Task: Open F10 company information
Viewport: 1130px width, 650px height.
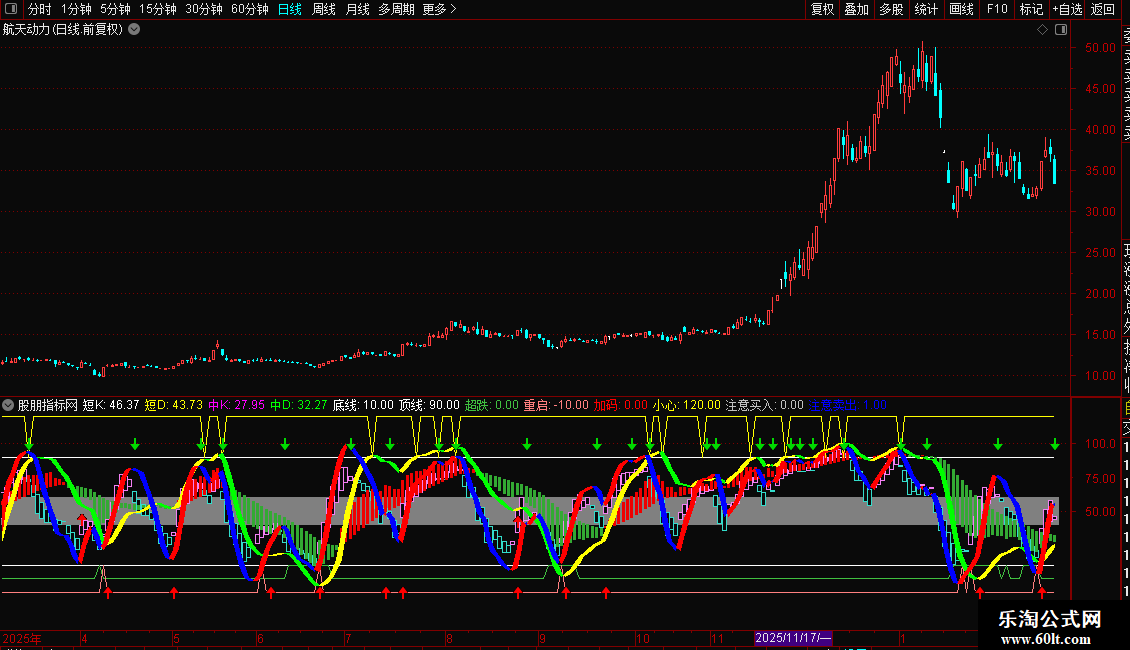Action: click(x=997, y=9)
